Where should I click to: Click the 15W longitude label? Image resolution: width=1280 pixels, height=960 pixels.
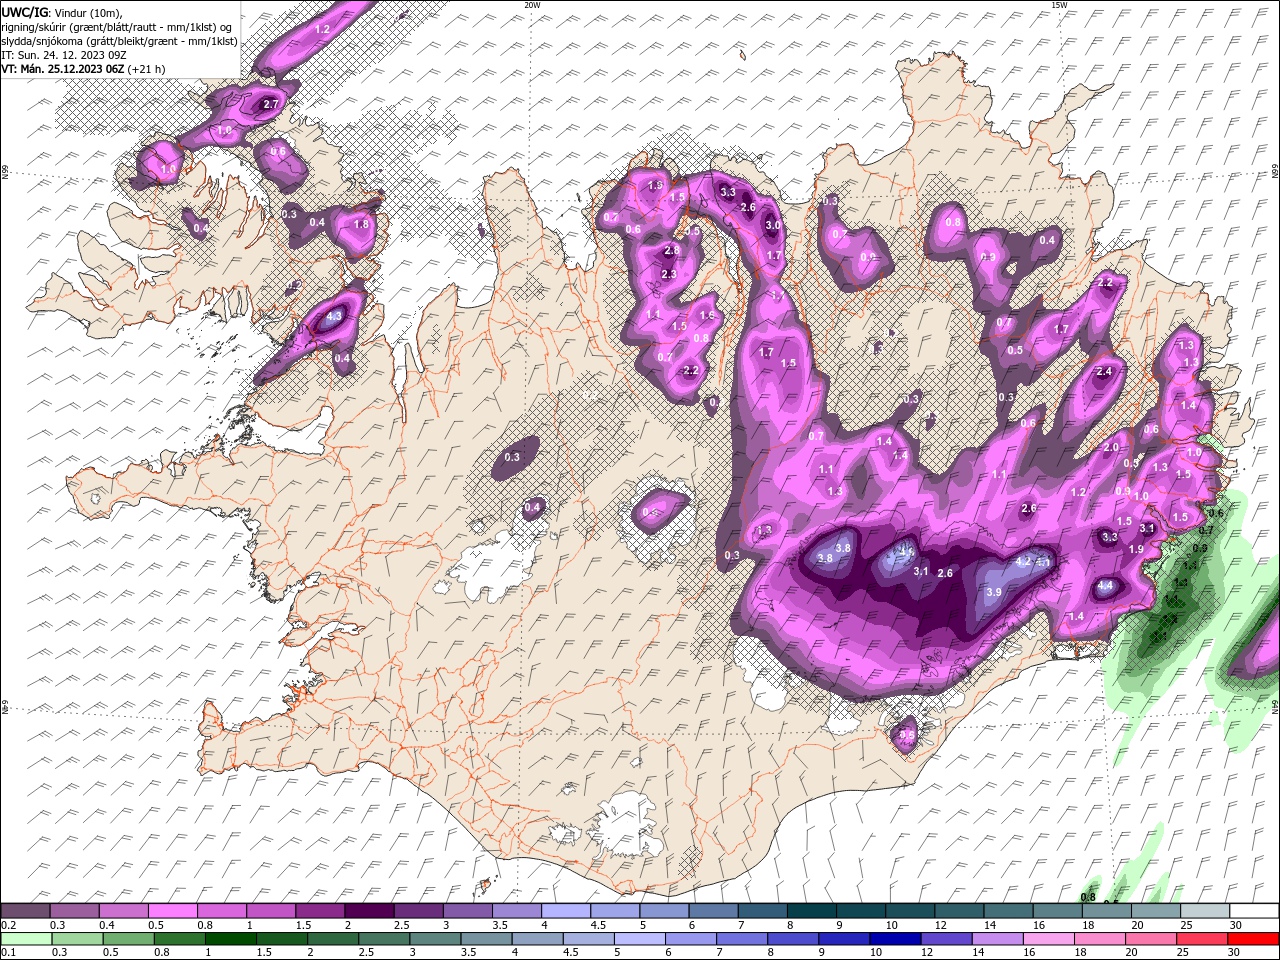point(1059,5)
